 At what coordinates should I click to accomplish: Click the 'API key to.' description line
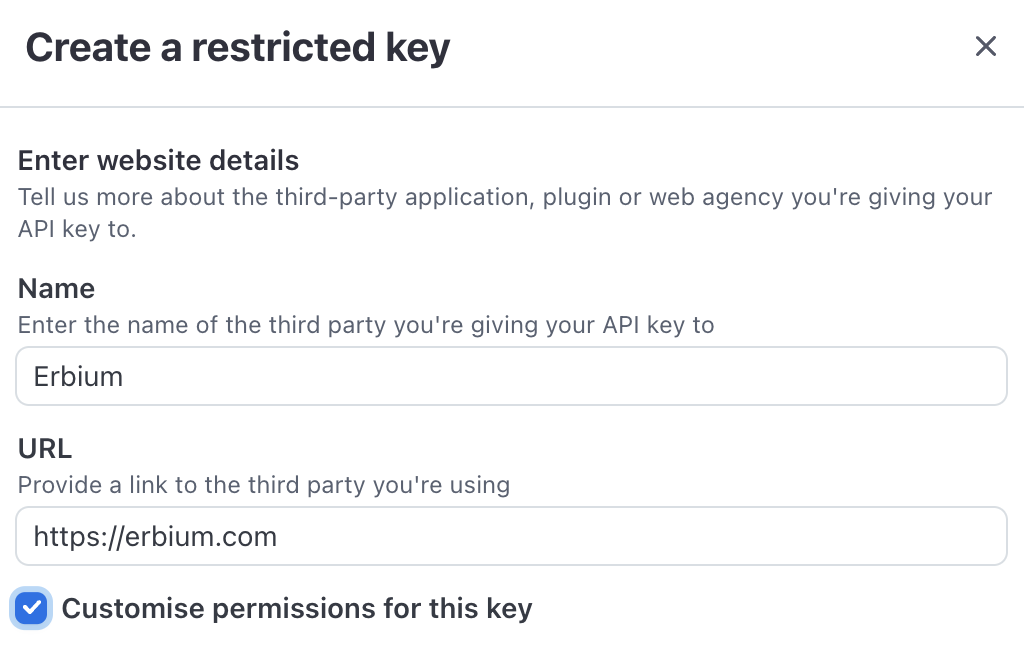76,229
